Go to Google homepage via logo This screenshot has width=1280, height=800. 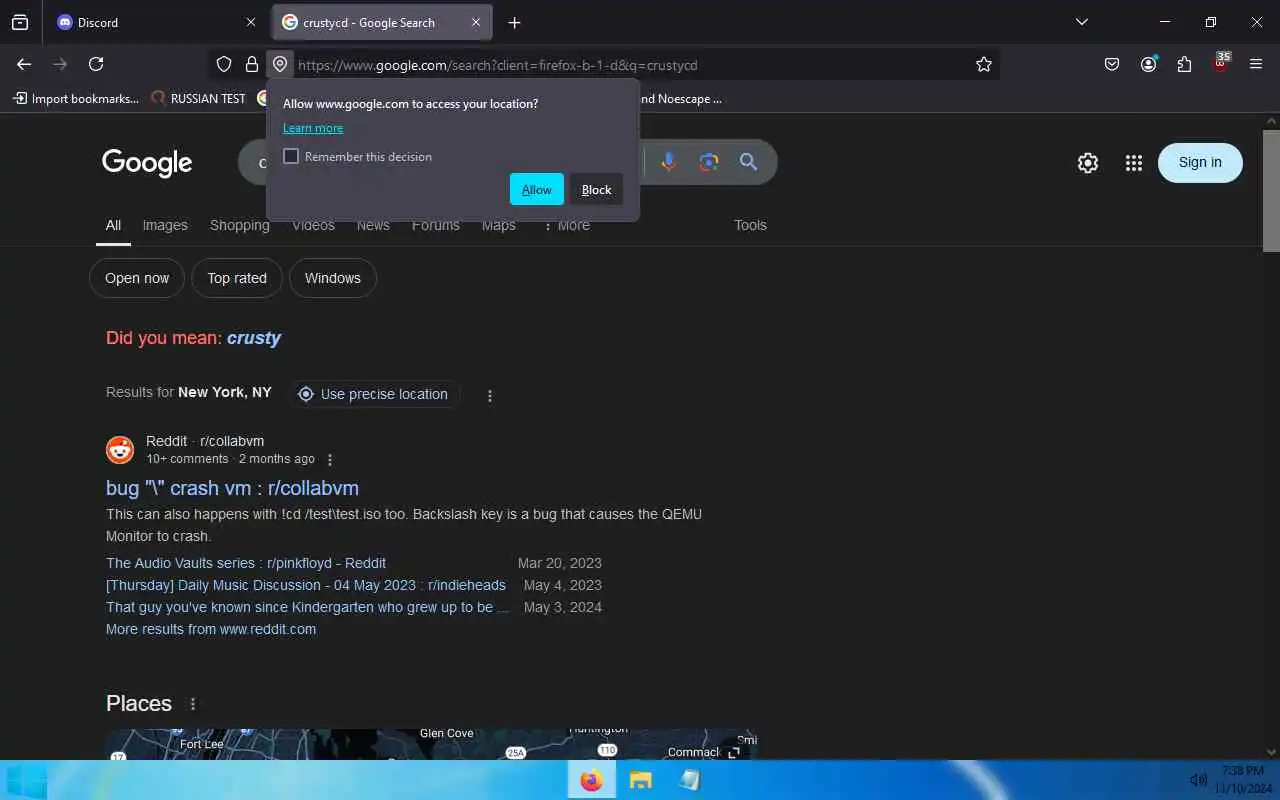point(147,163)
